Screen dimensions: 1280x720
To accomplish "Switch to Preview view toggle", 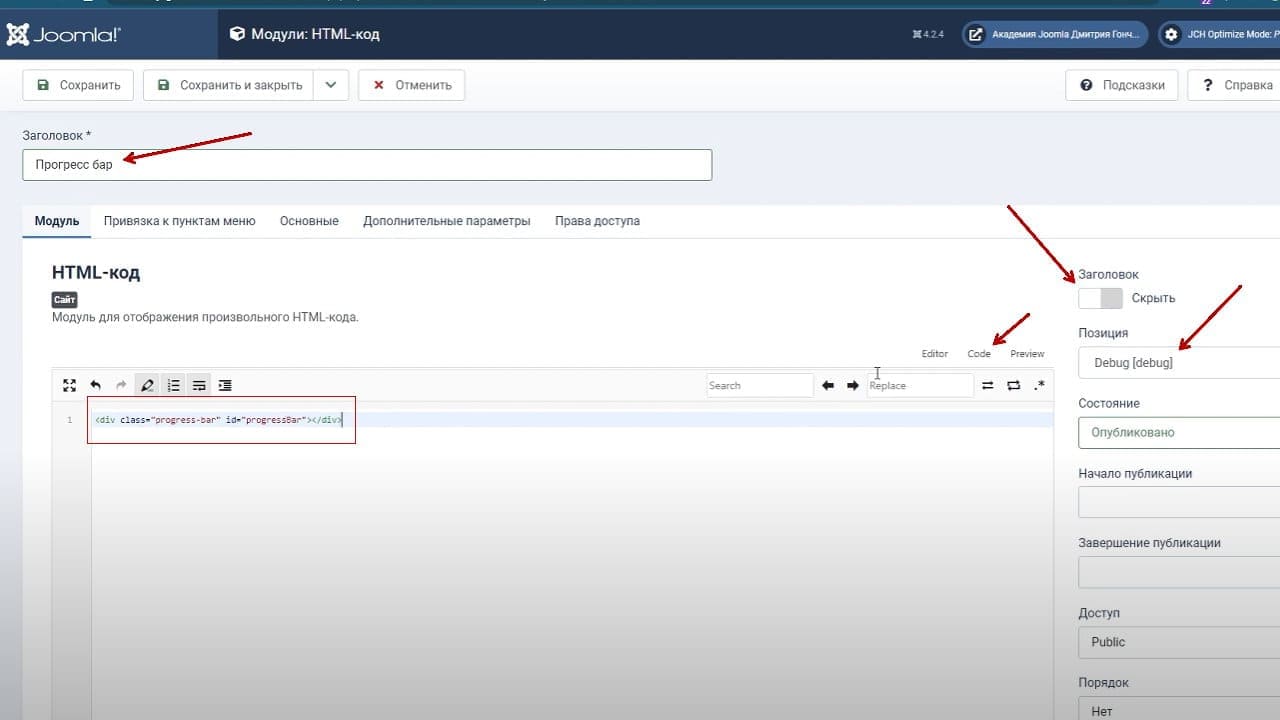I will (x=1027, y=353).
